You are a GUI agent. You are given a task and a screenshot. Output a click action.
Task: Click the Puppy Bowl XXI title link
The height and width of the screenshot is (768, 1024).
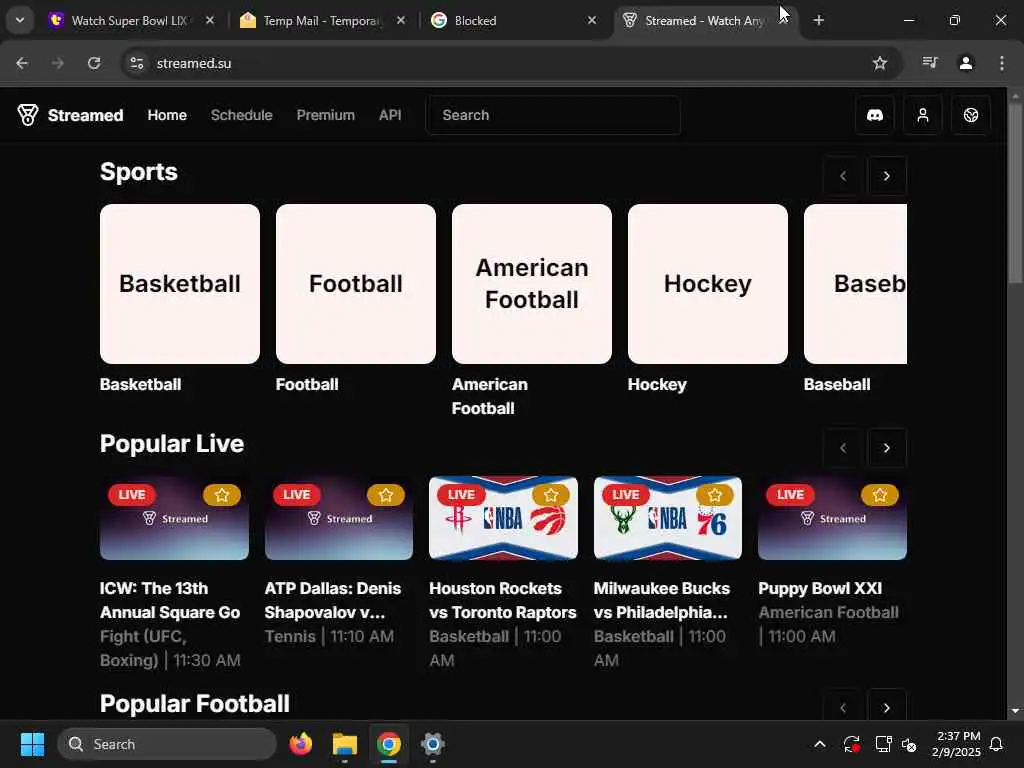pos(820,588)
